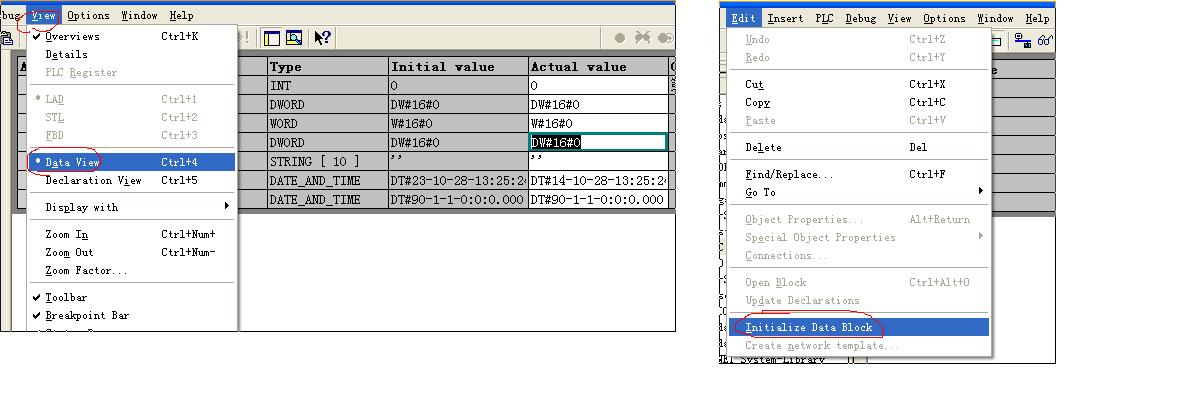Choose PLC Register entry
Screen dimensions: 1204x404
click(x=131, y=72)
